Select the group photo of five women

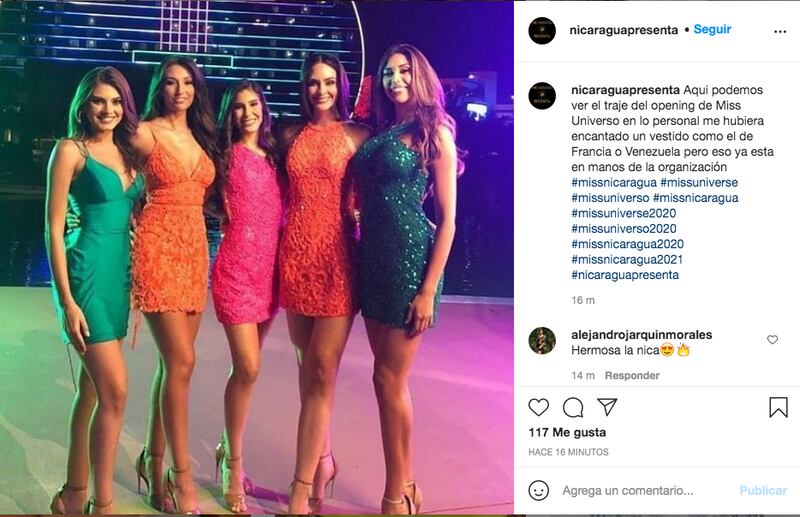257,258
